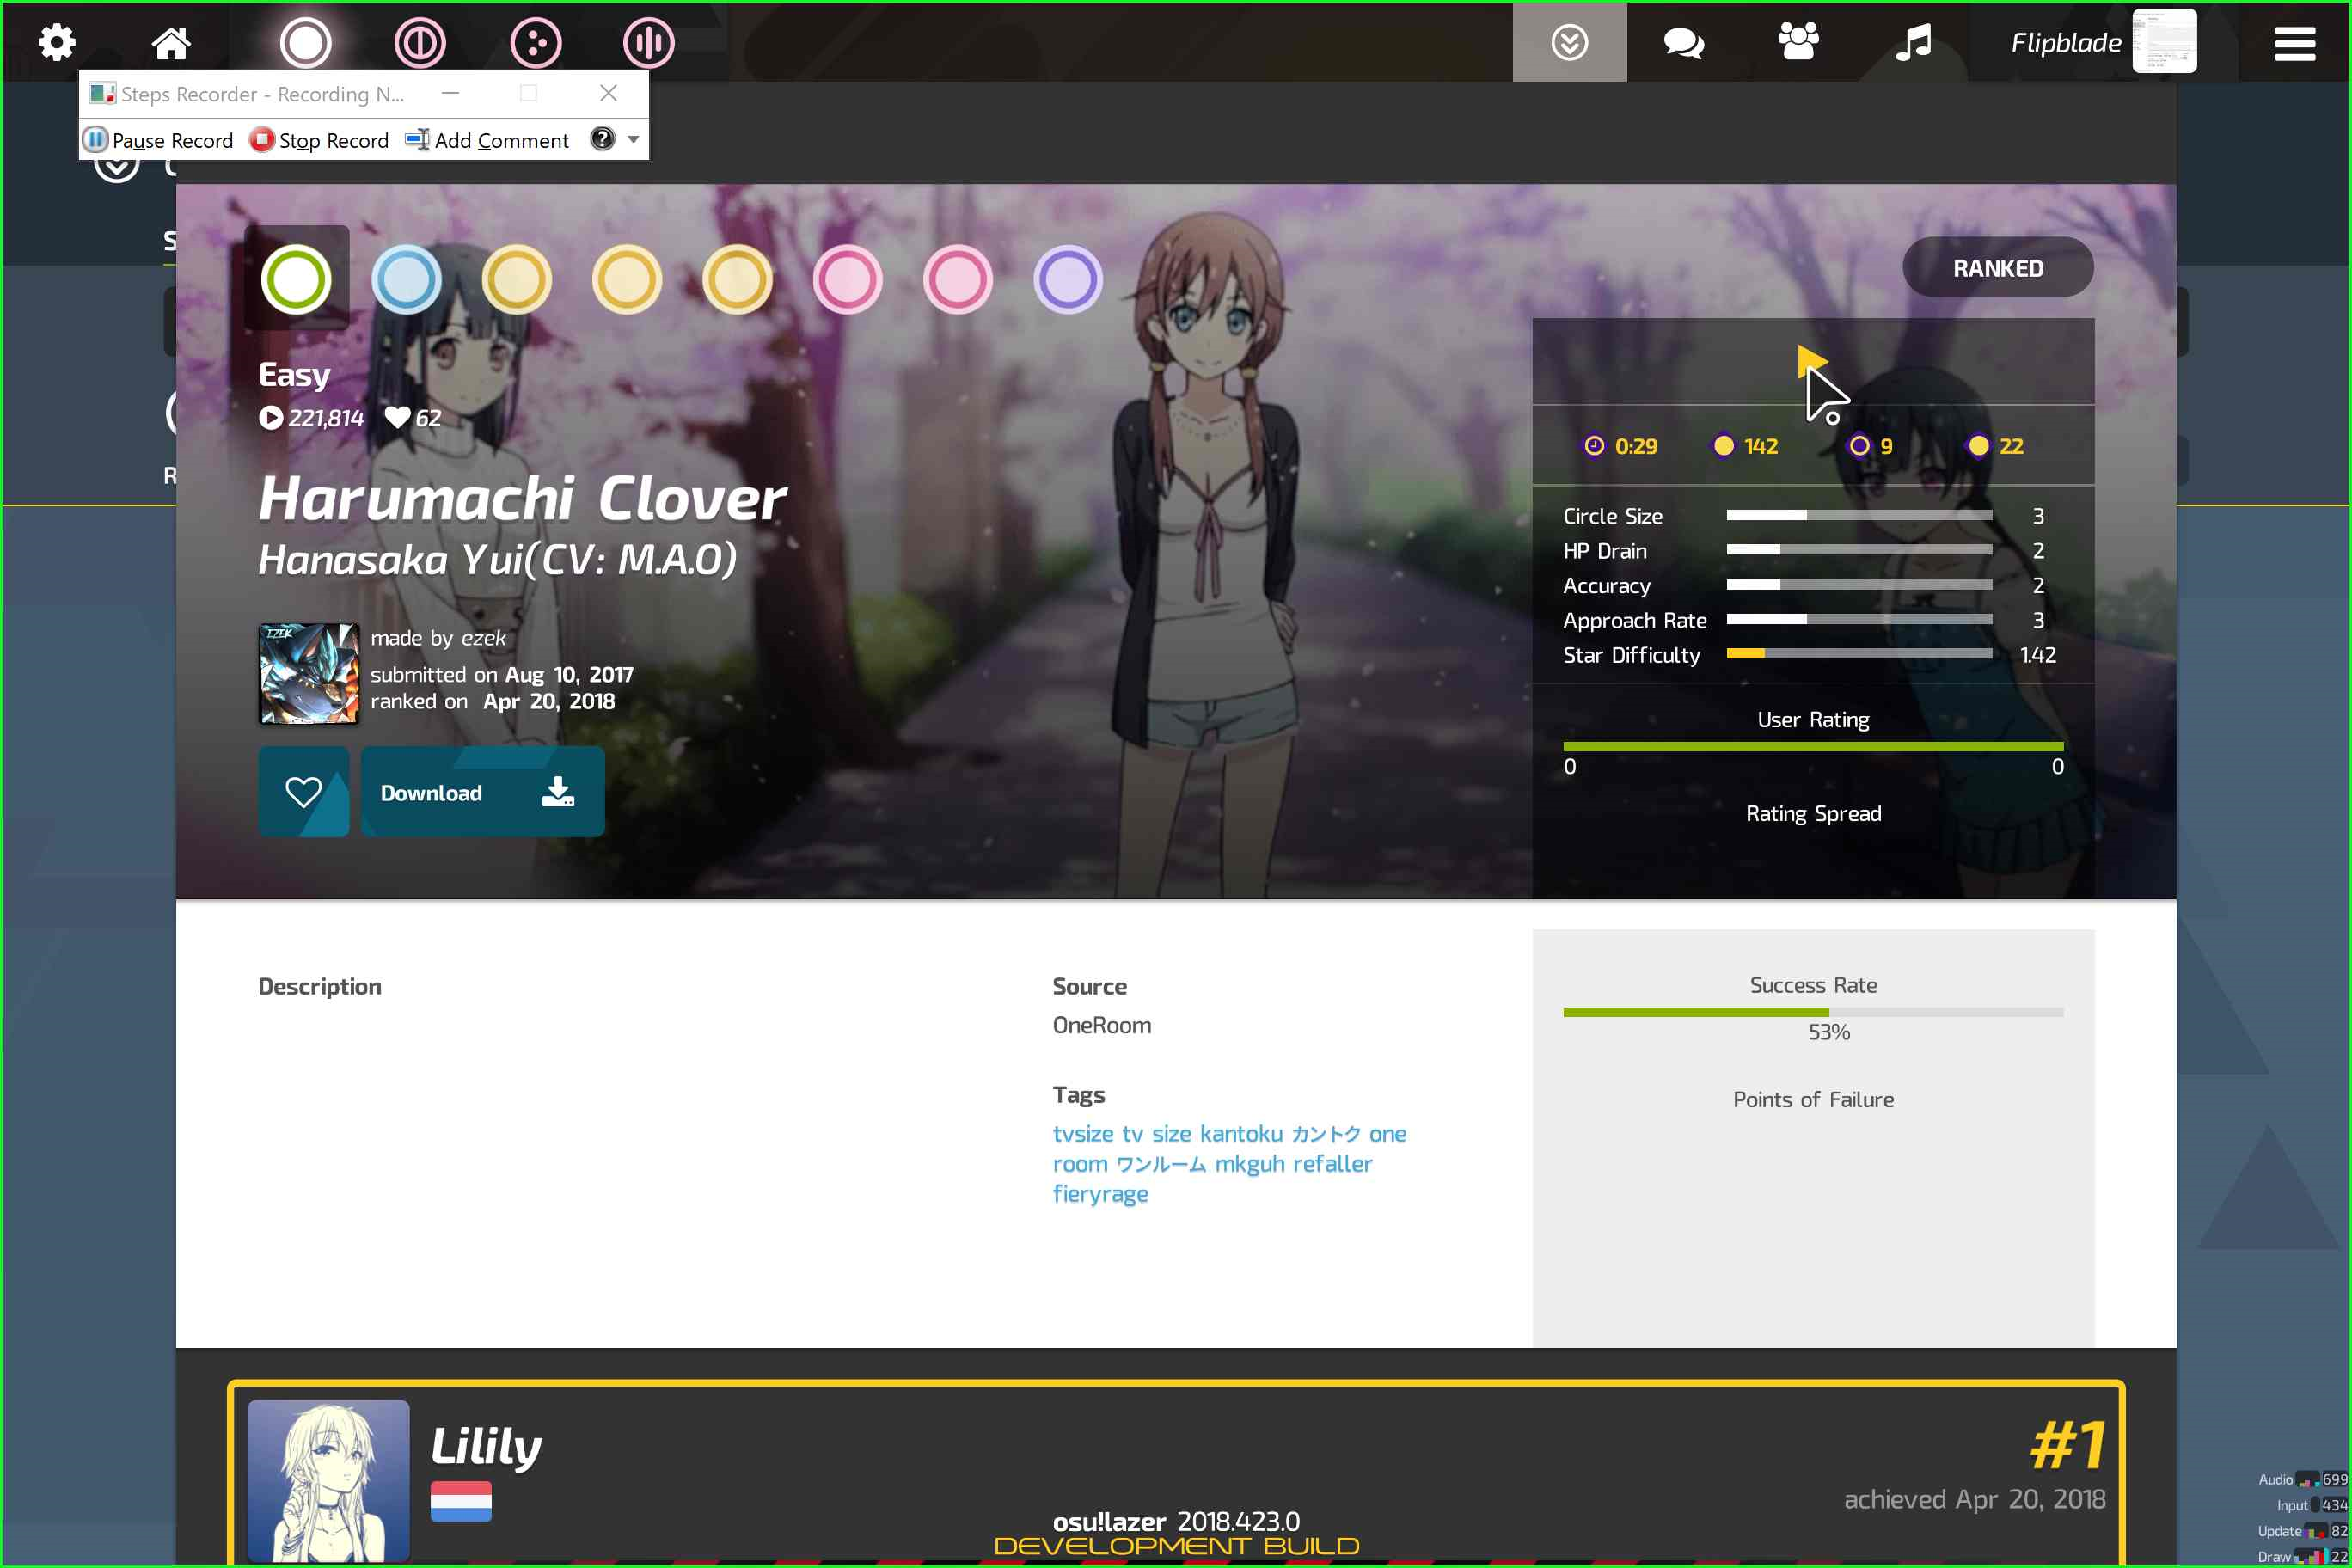The width and height of the screenshot is (2352, 1568).
Task: Minimize the Steps Recorder window
Action: [450, 93]
